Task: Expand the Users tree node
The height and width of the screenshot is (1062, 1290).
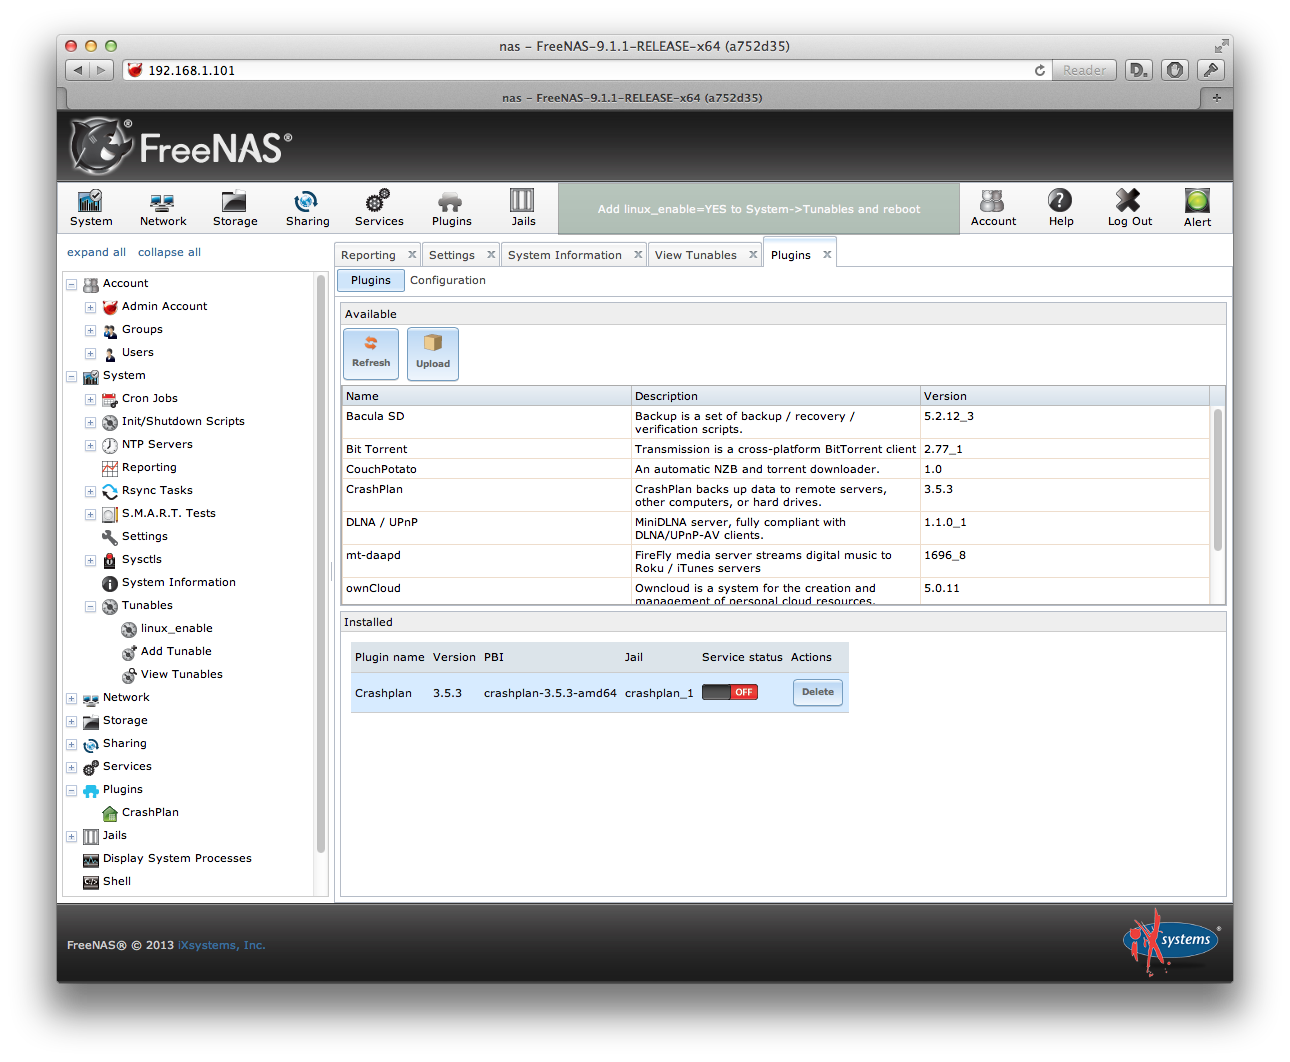Action: 90,353
